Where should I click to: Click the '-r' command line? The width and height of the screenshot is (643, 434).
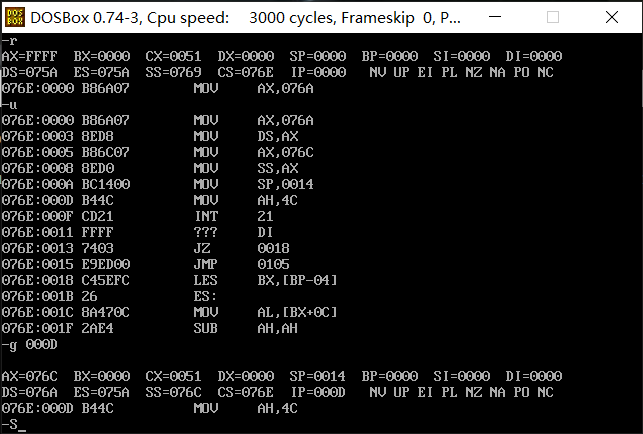[9, 41]
